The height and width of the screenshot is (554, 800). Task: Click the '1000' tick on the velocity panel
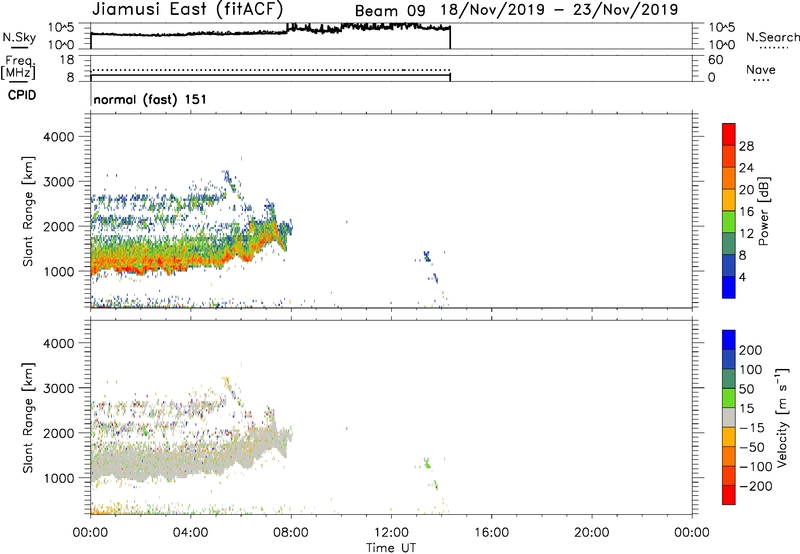pyautogui.click(x=58, y=478)
